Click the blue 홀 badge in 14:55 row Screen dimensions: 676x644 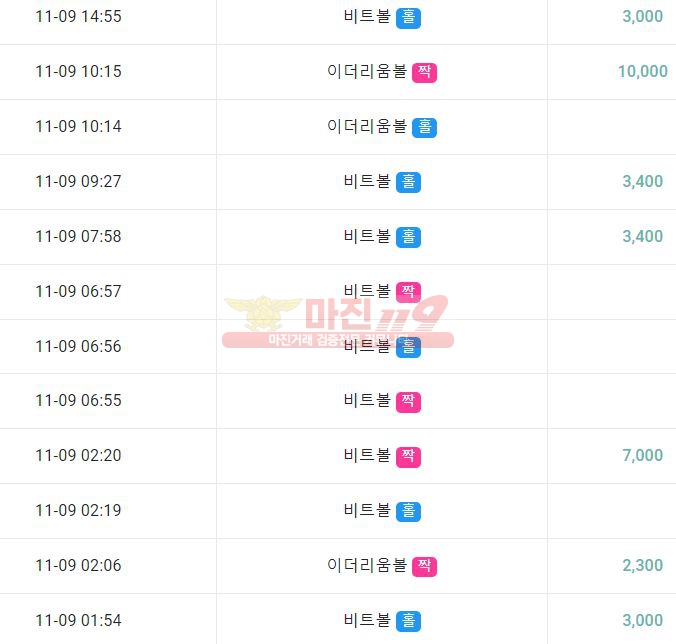[408, 18]
